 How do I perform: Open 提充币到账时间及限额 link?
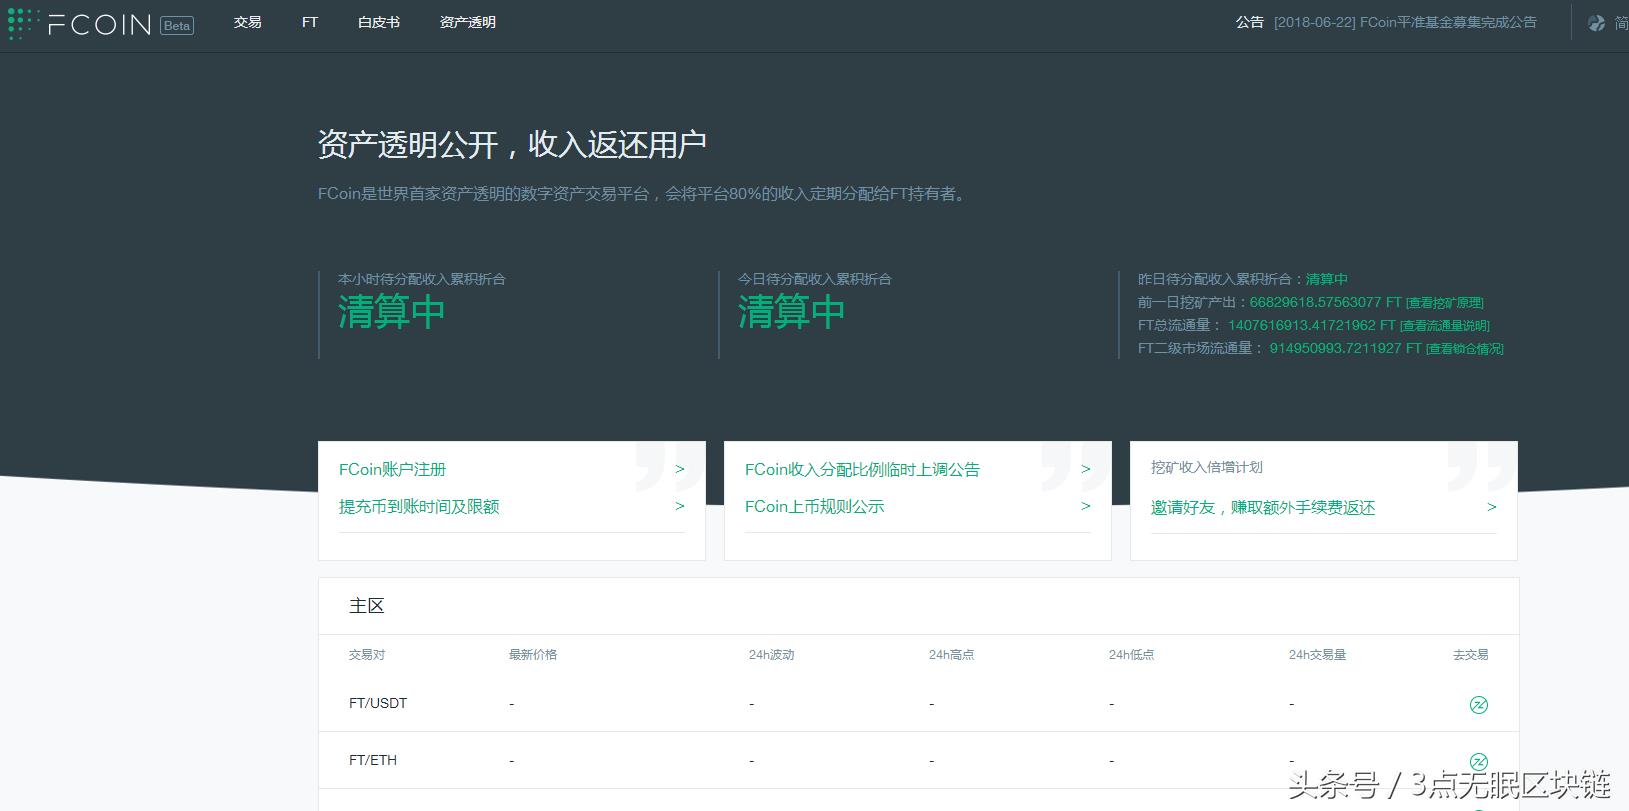tap(419, 507)
